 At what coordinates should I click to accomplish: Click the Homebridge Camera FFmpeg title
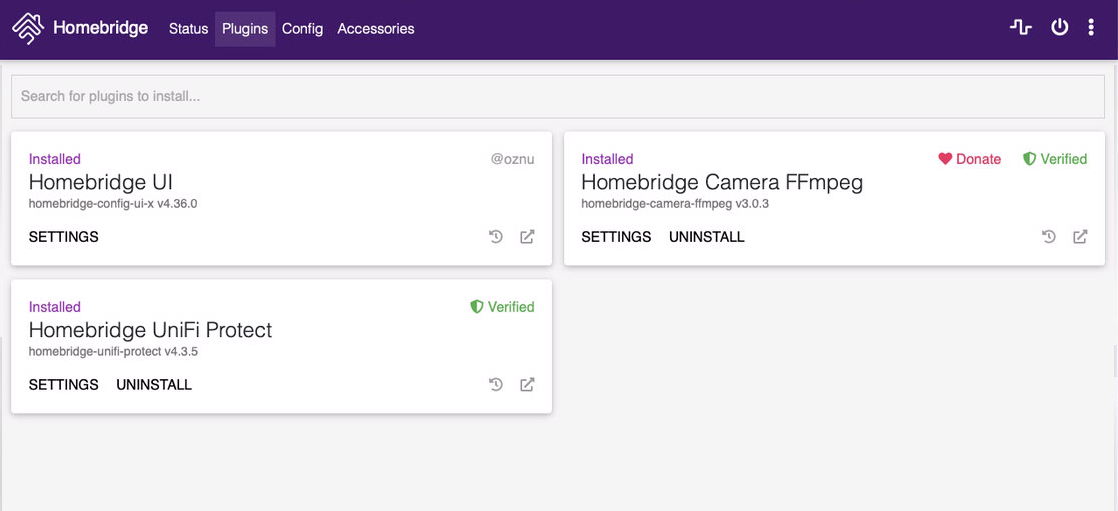(722, 182)
